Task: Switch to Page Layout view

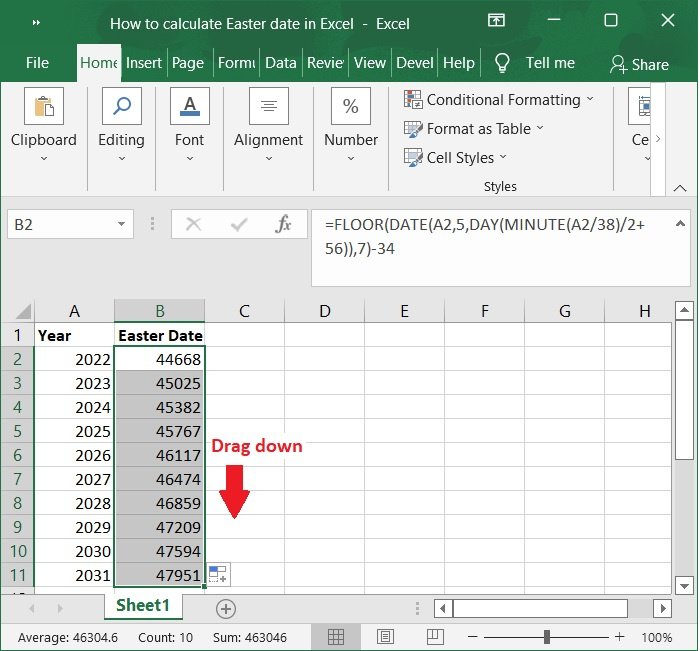Action: [x=384, y=637]
